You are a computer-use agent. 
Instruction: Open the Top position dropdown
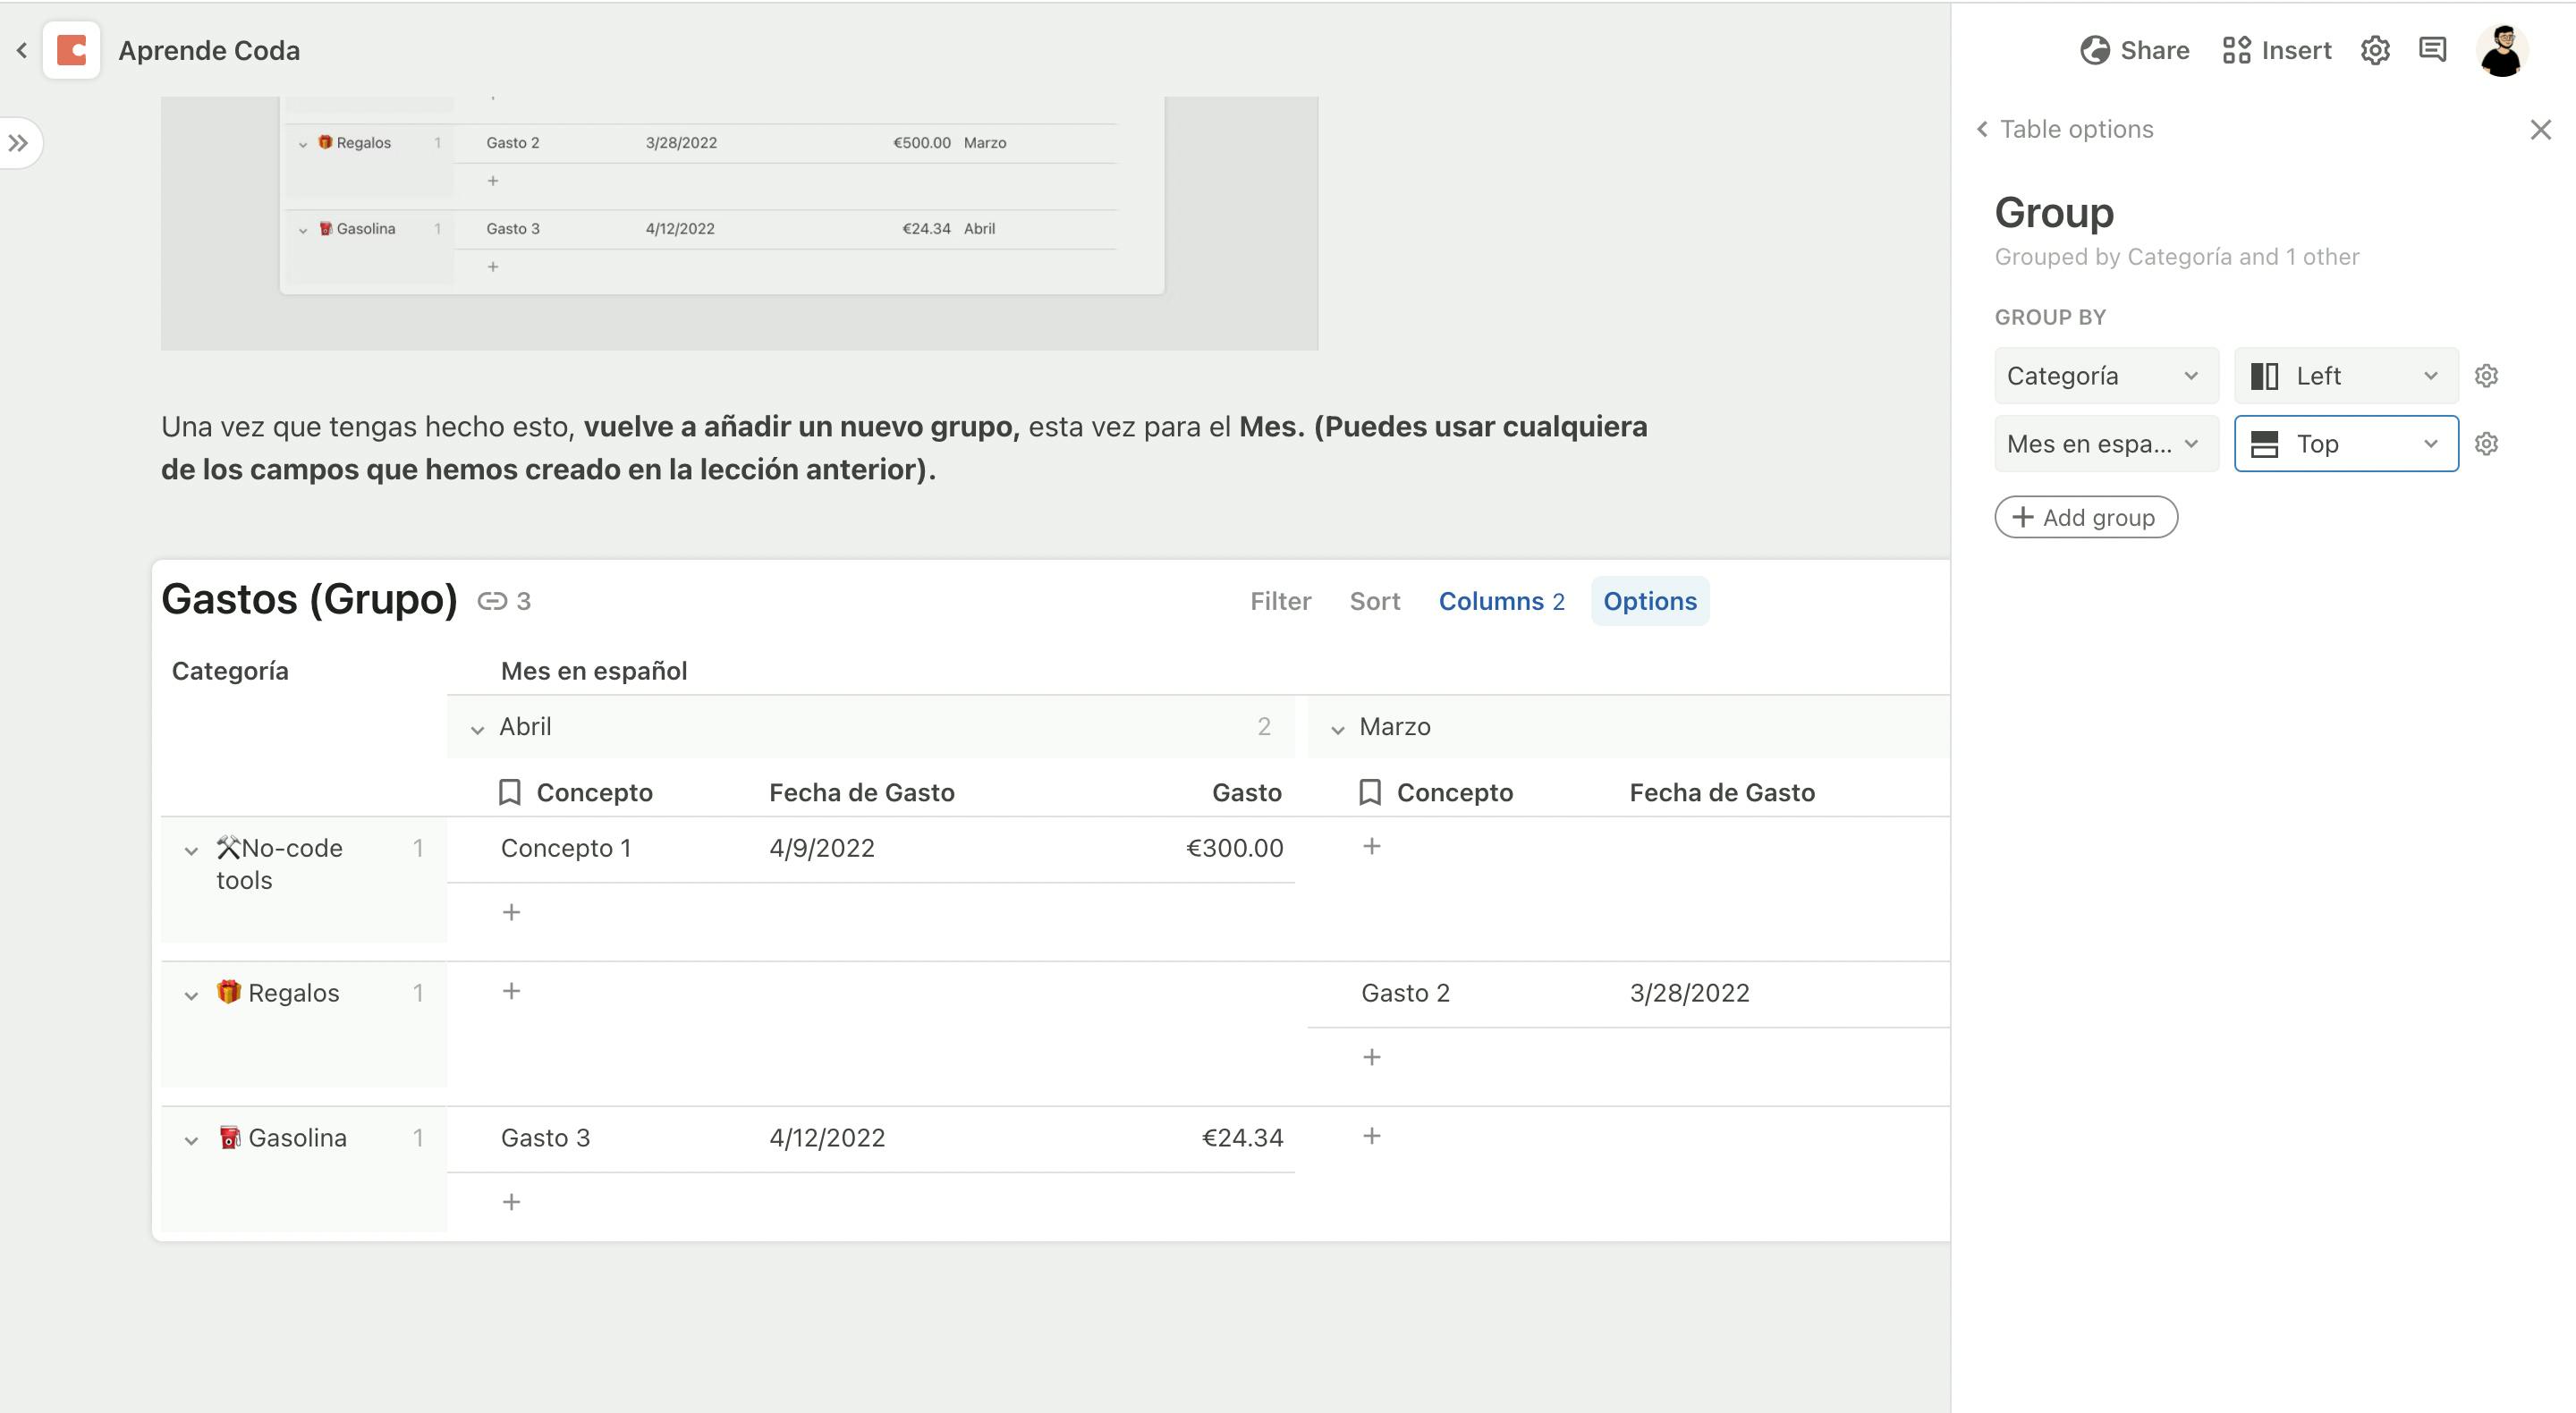[2345, 444]
